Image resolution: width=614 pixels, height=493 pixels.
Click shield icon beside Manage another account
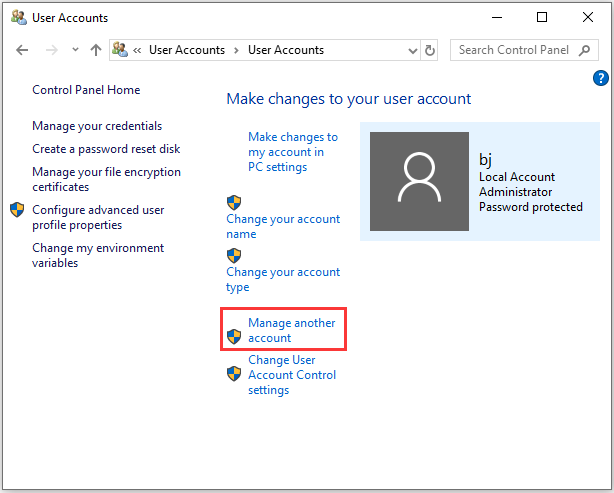click(x=234, y=336)
